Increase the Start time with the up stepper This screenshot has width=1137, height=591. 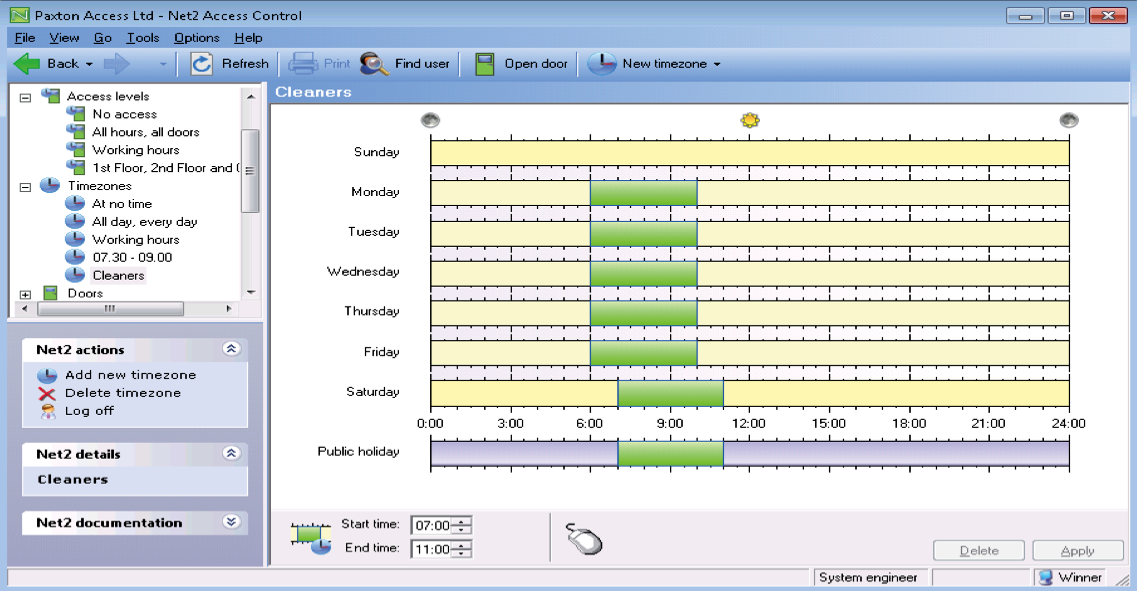[x=460, y=521]
